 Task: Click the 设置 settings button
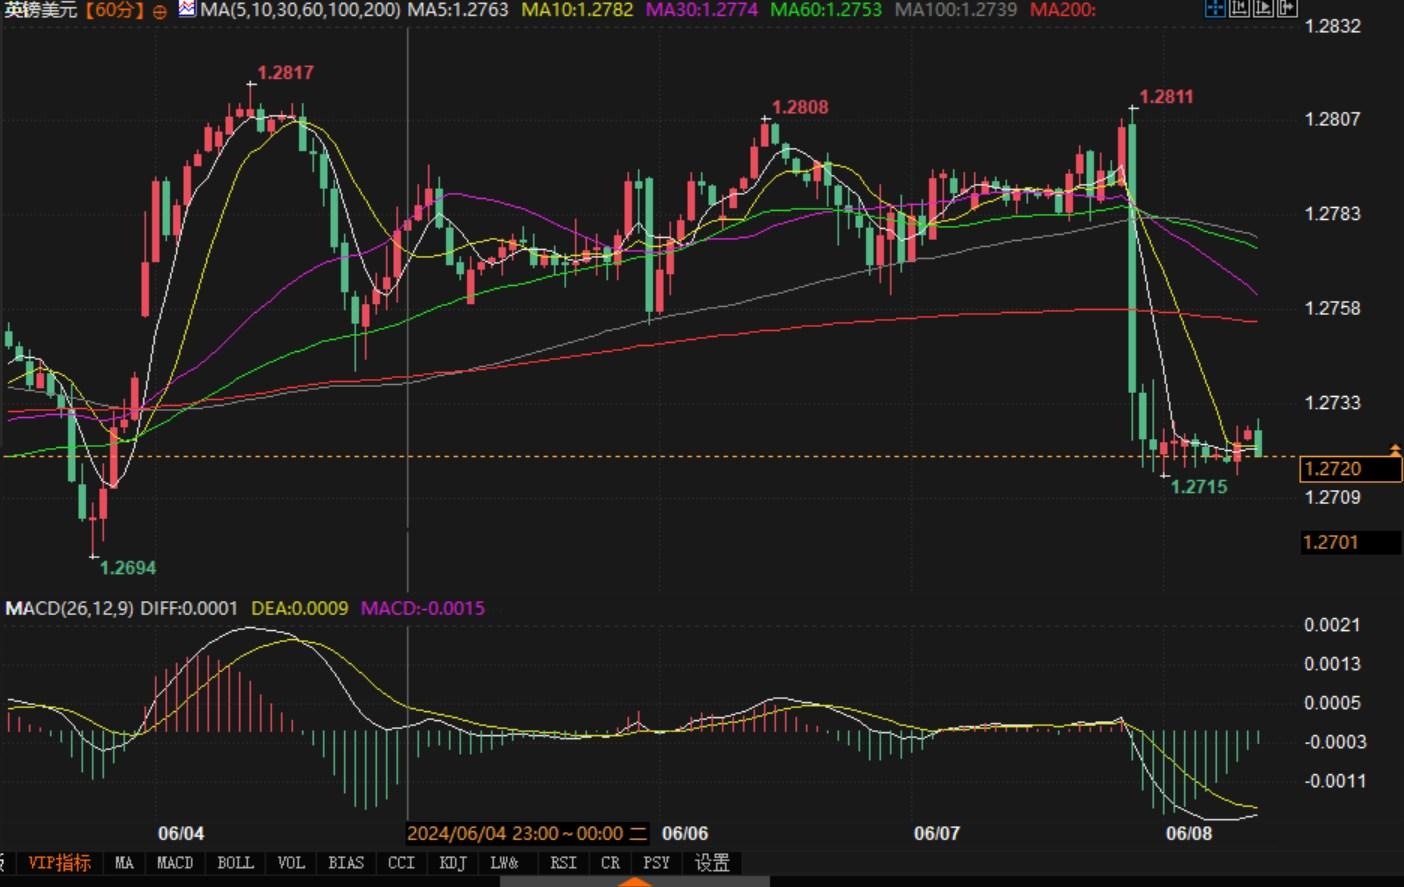(x=712, y=863)
